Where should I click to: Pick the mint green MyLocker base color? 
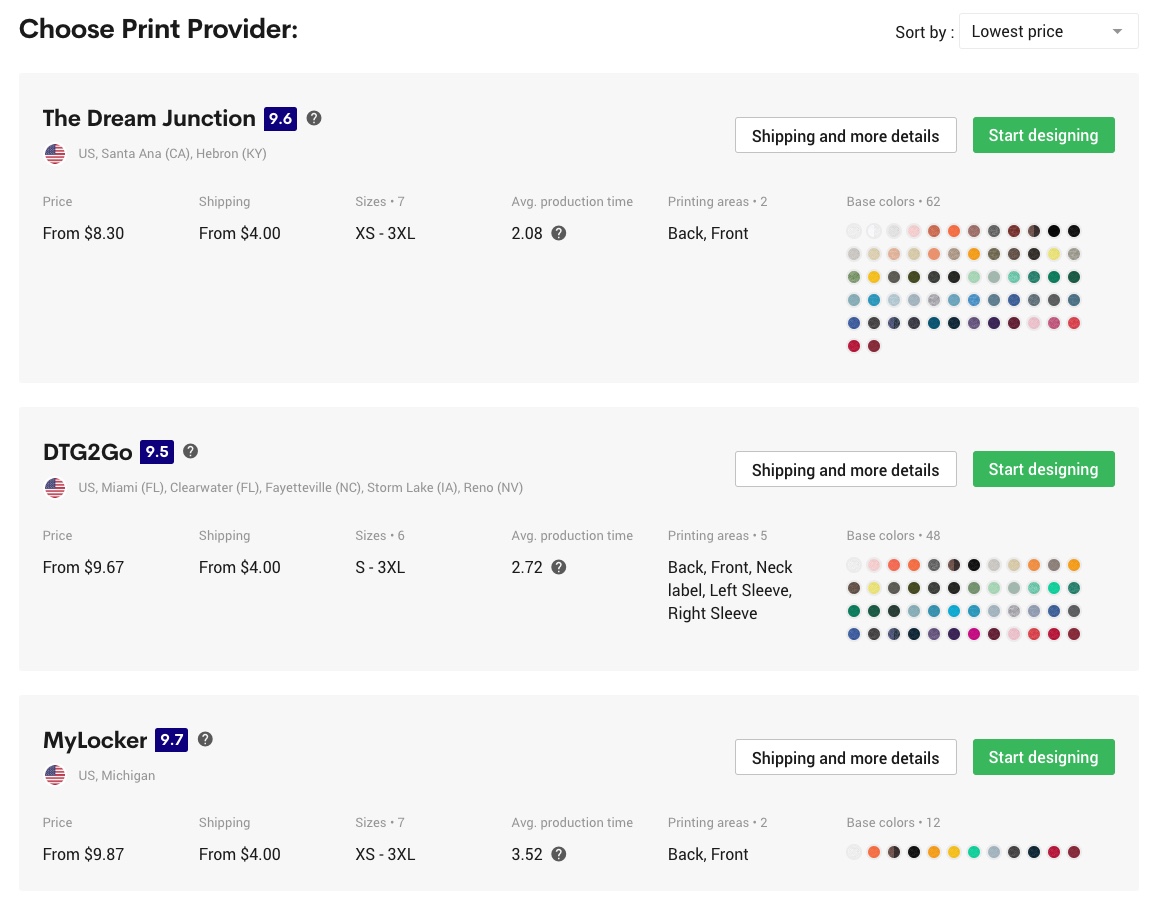click(x=974, y=852)
